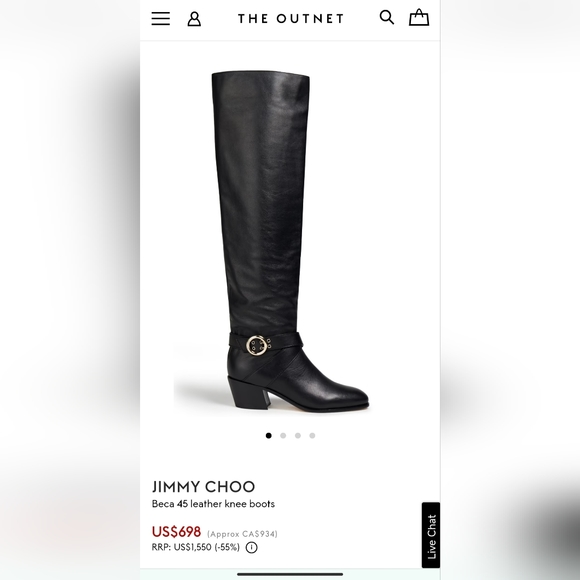Tap the gold buckle on the boot
Viewport: 580px width, 580px height.
click(x=256, y=345)
